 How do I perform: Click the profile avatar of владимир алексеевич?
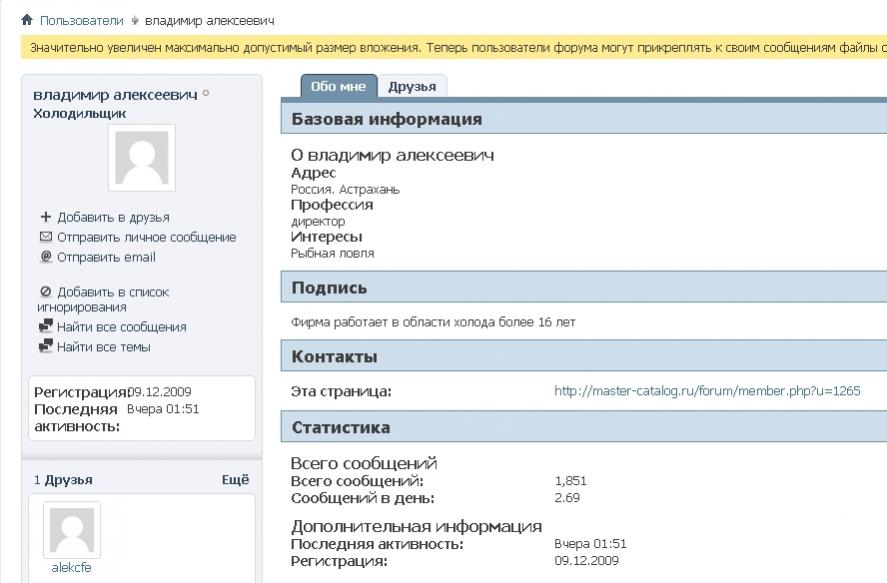141,157
